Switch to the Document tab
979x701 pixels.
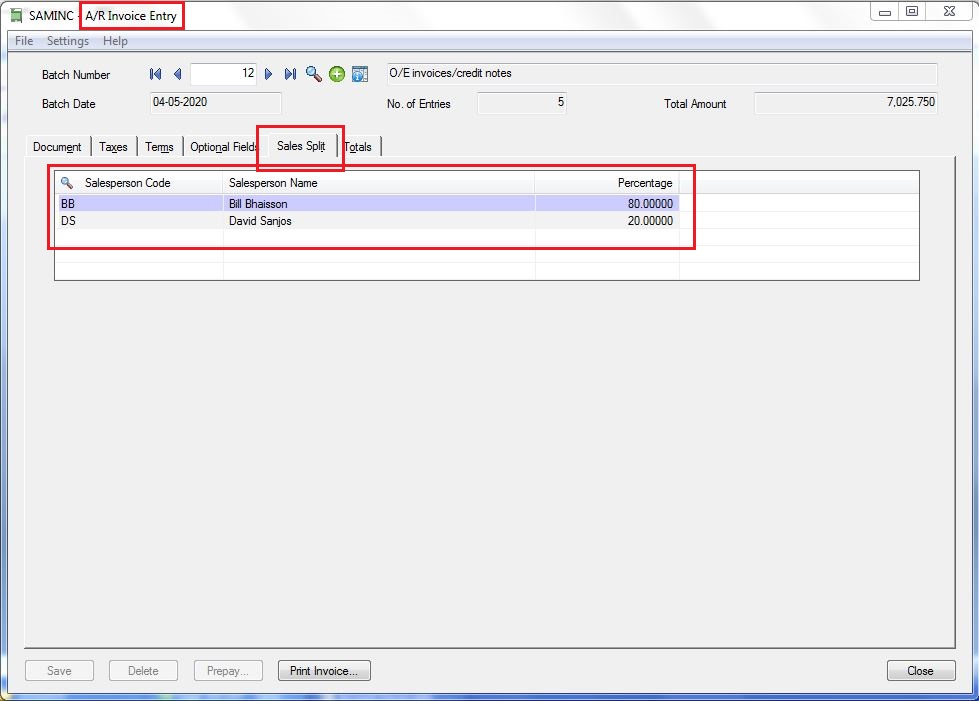(x=57, y=147)
